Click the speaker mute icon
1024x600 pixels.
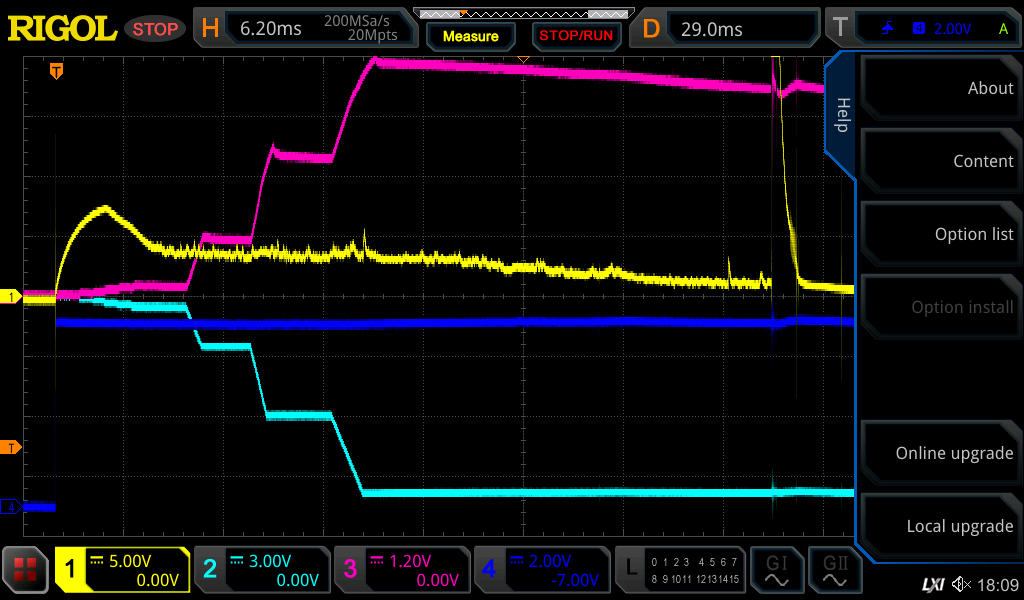pyautogui.click(x=961, y=584)
